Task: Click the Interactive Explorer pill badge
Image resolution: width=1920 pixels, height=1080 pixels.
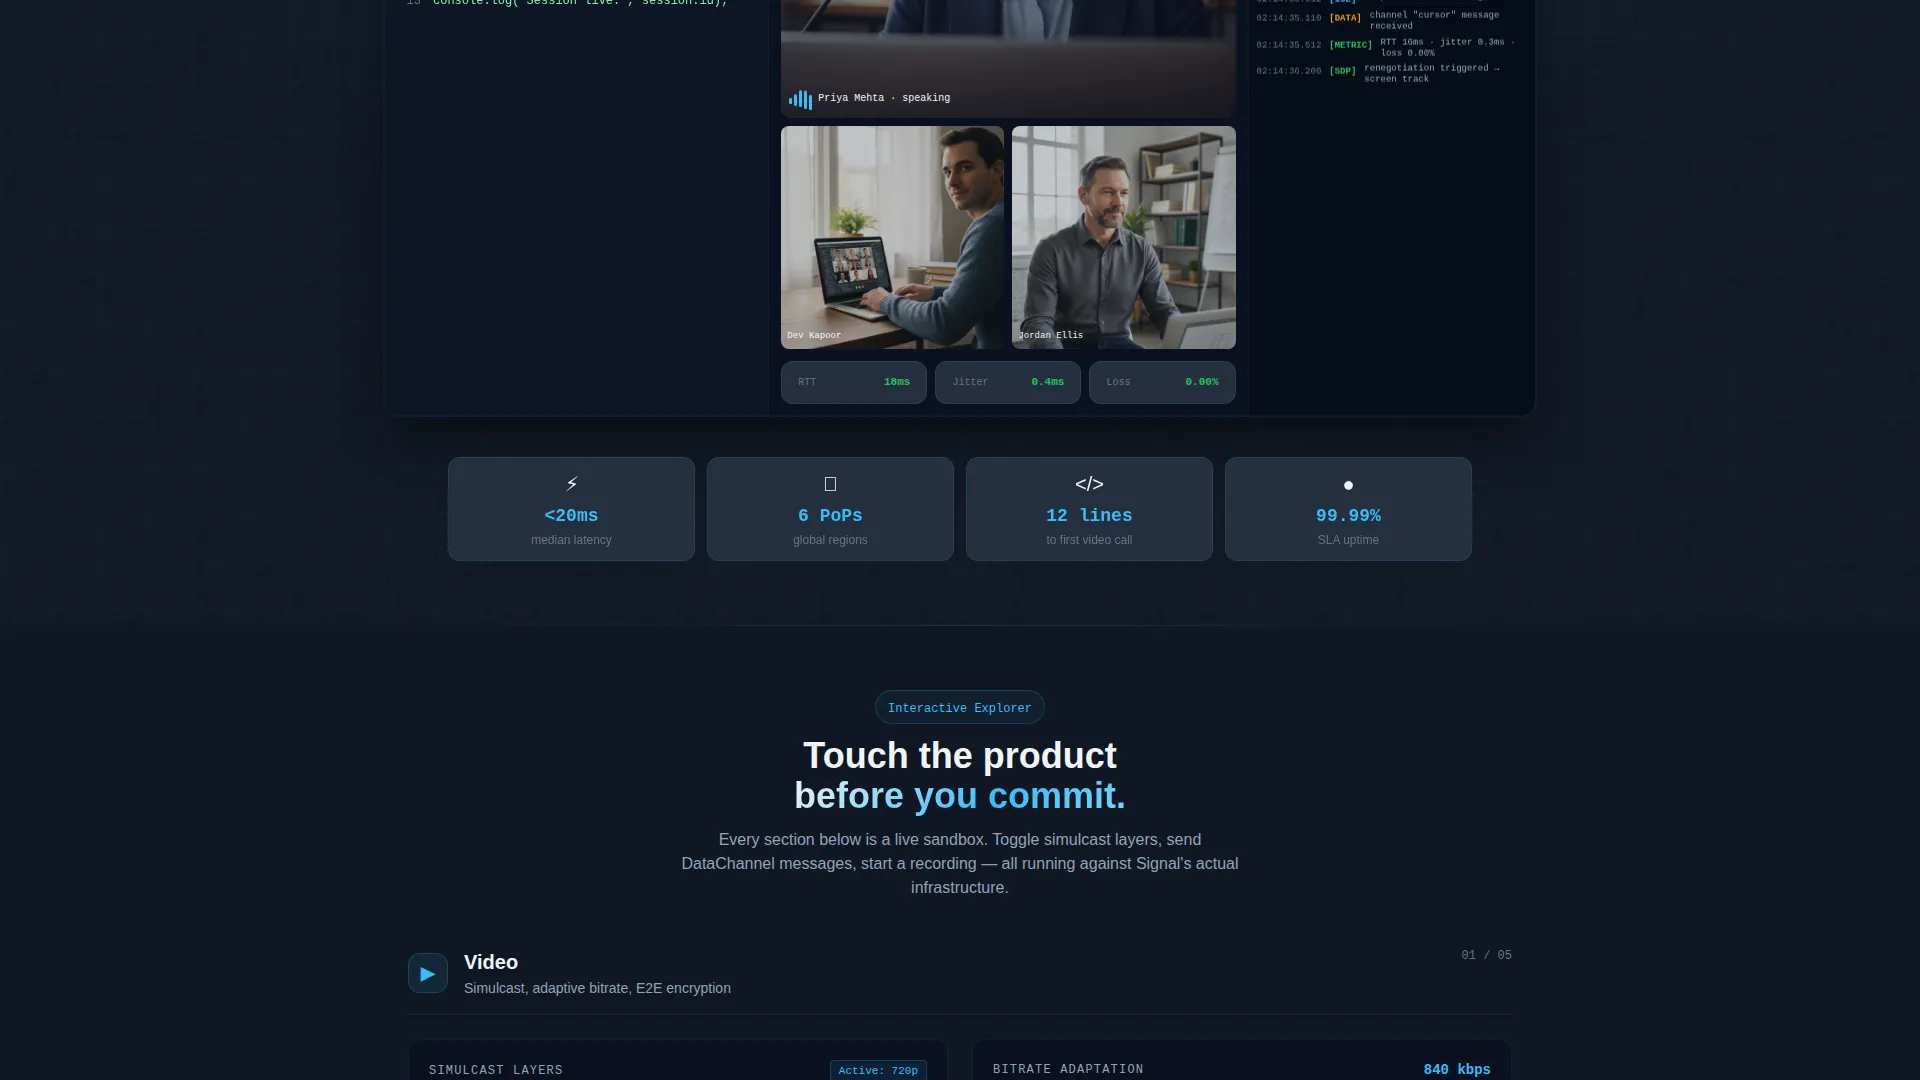Action: click(960, 708)
